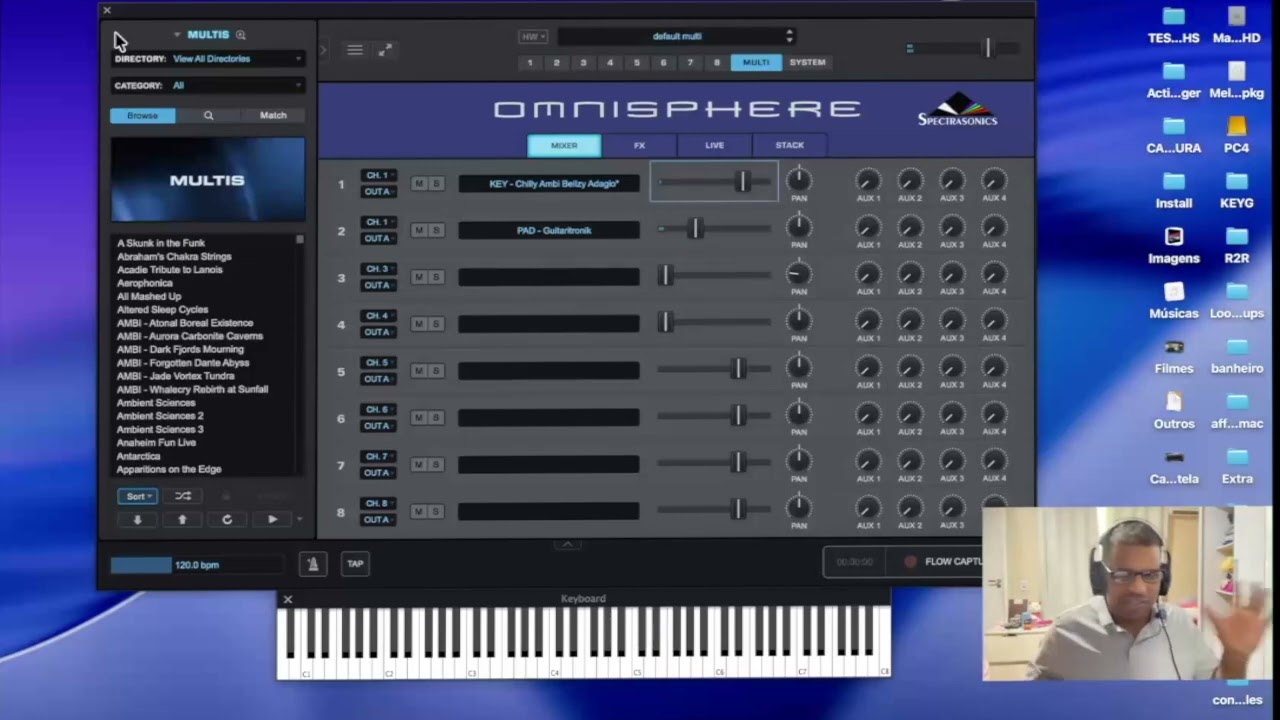Viewport: 1280px width, 720px height.
Task: Click part 2 PAD - Guitartronik patch name
Action: coord(548,231)
